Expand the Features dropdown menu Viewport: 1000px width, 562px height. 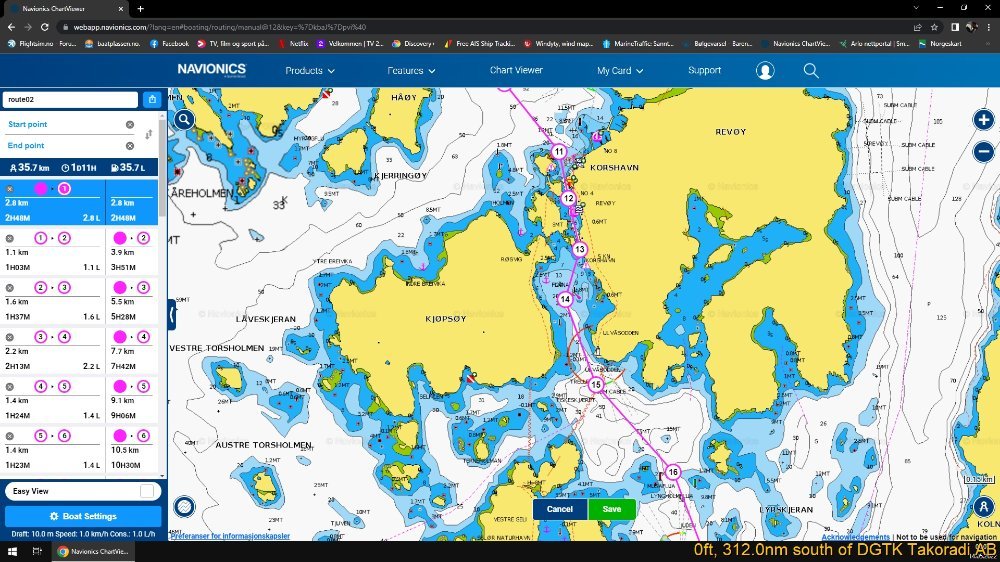pyautogui.click(x=411, y=71)
